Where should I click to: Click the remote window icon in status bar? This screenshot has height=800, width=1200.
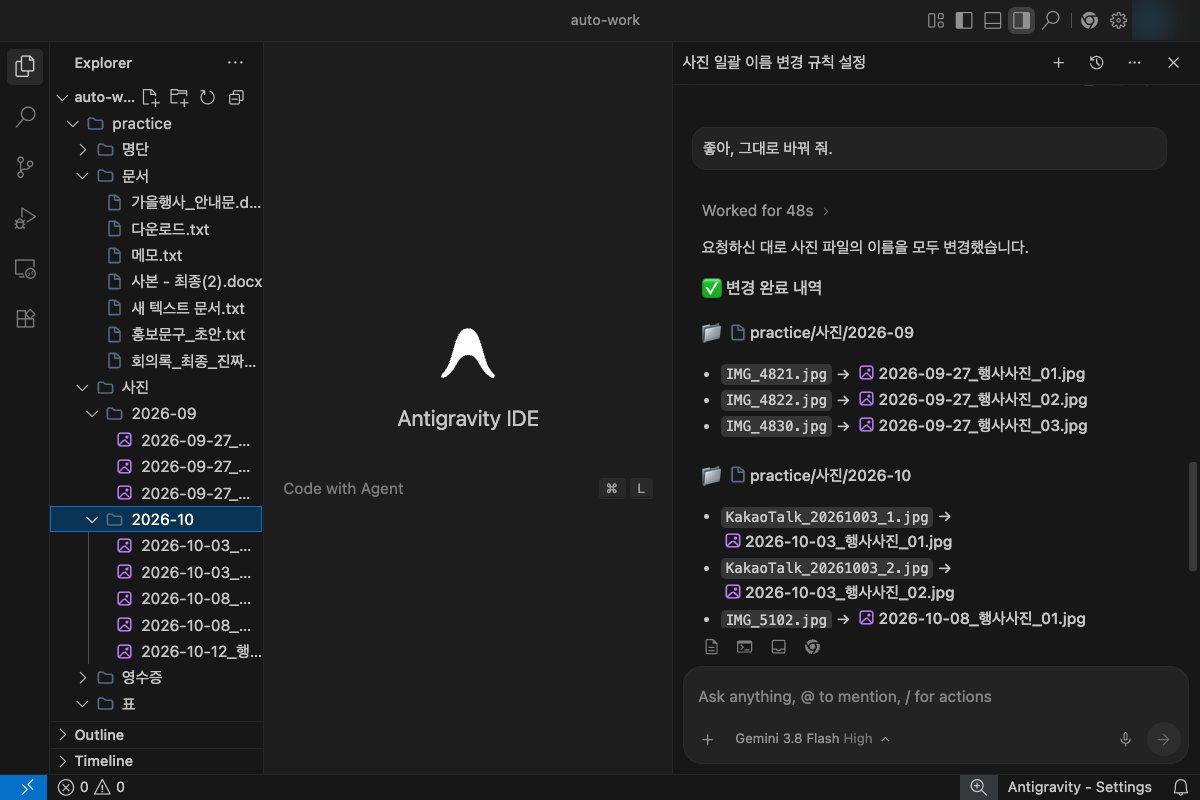[23, 787]
